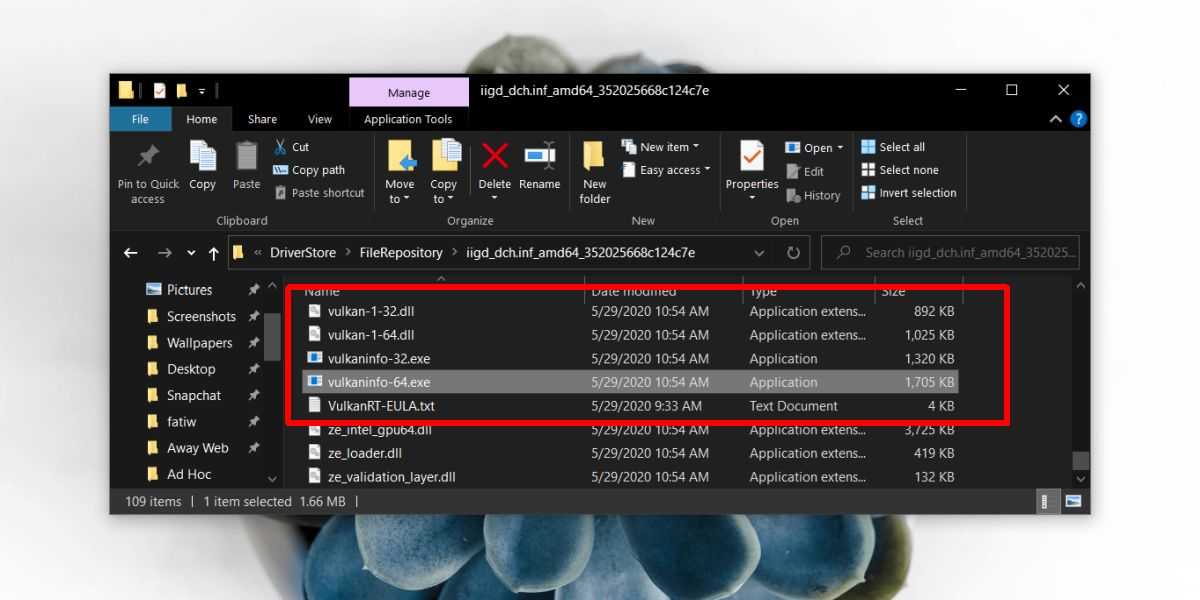
Task: Click the Help question mark icon
Action: tap(1078, 119)
